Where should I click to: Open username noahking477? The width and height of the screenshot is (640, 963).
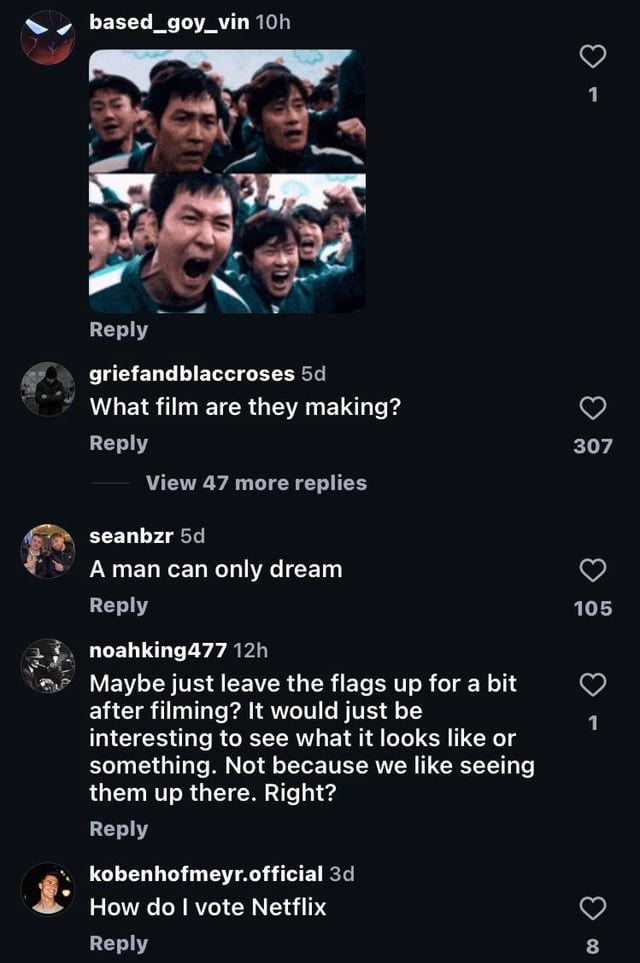pos(158,650)
